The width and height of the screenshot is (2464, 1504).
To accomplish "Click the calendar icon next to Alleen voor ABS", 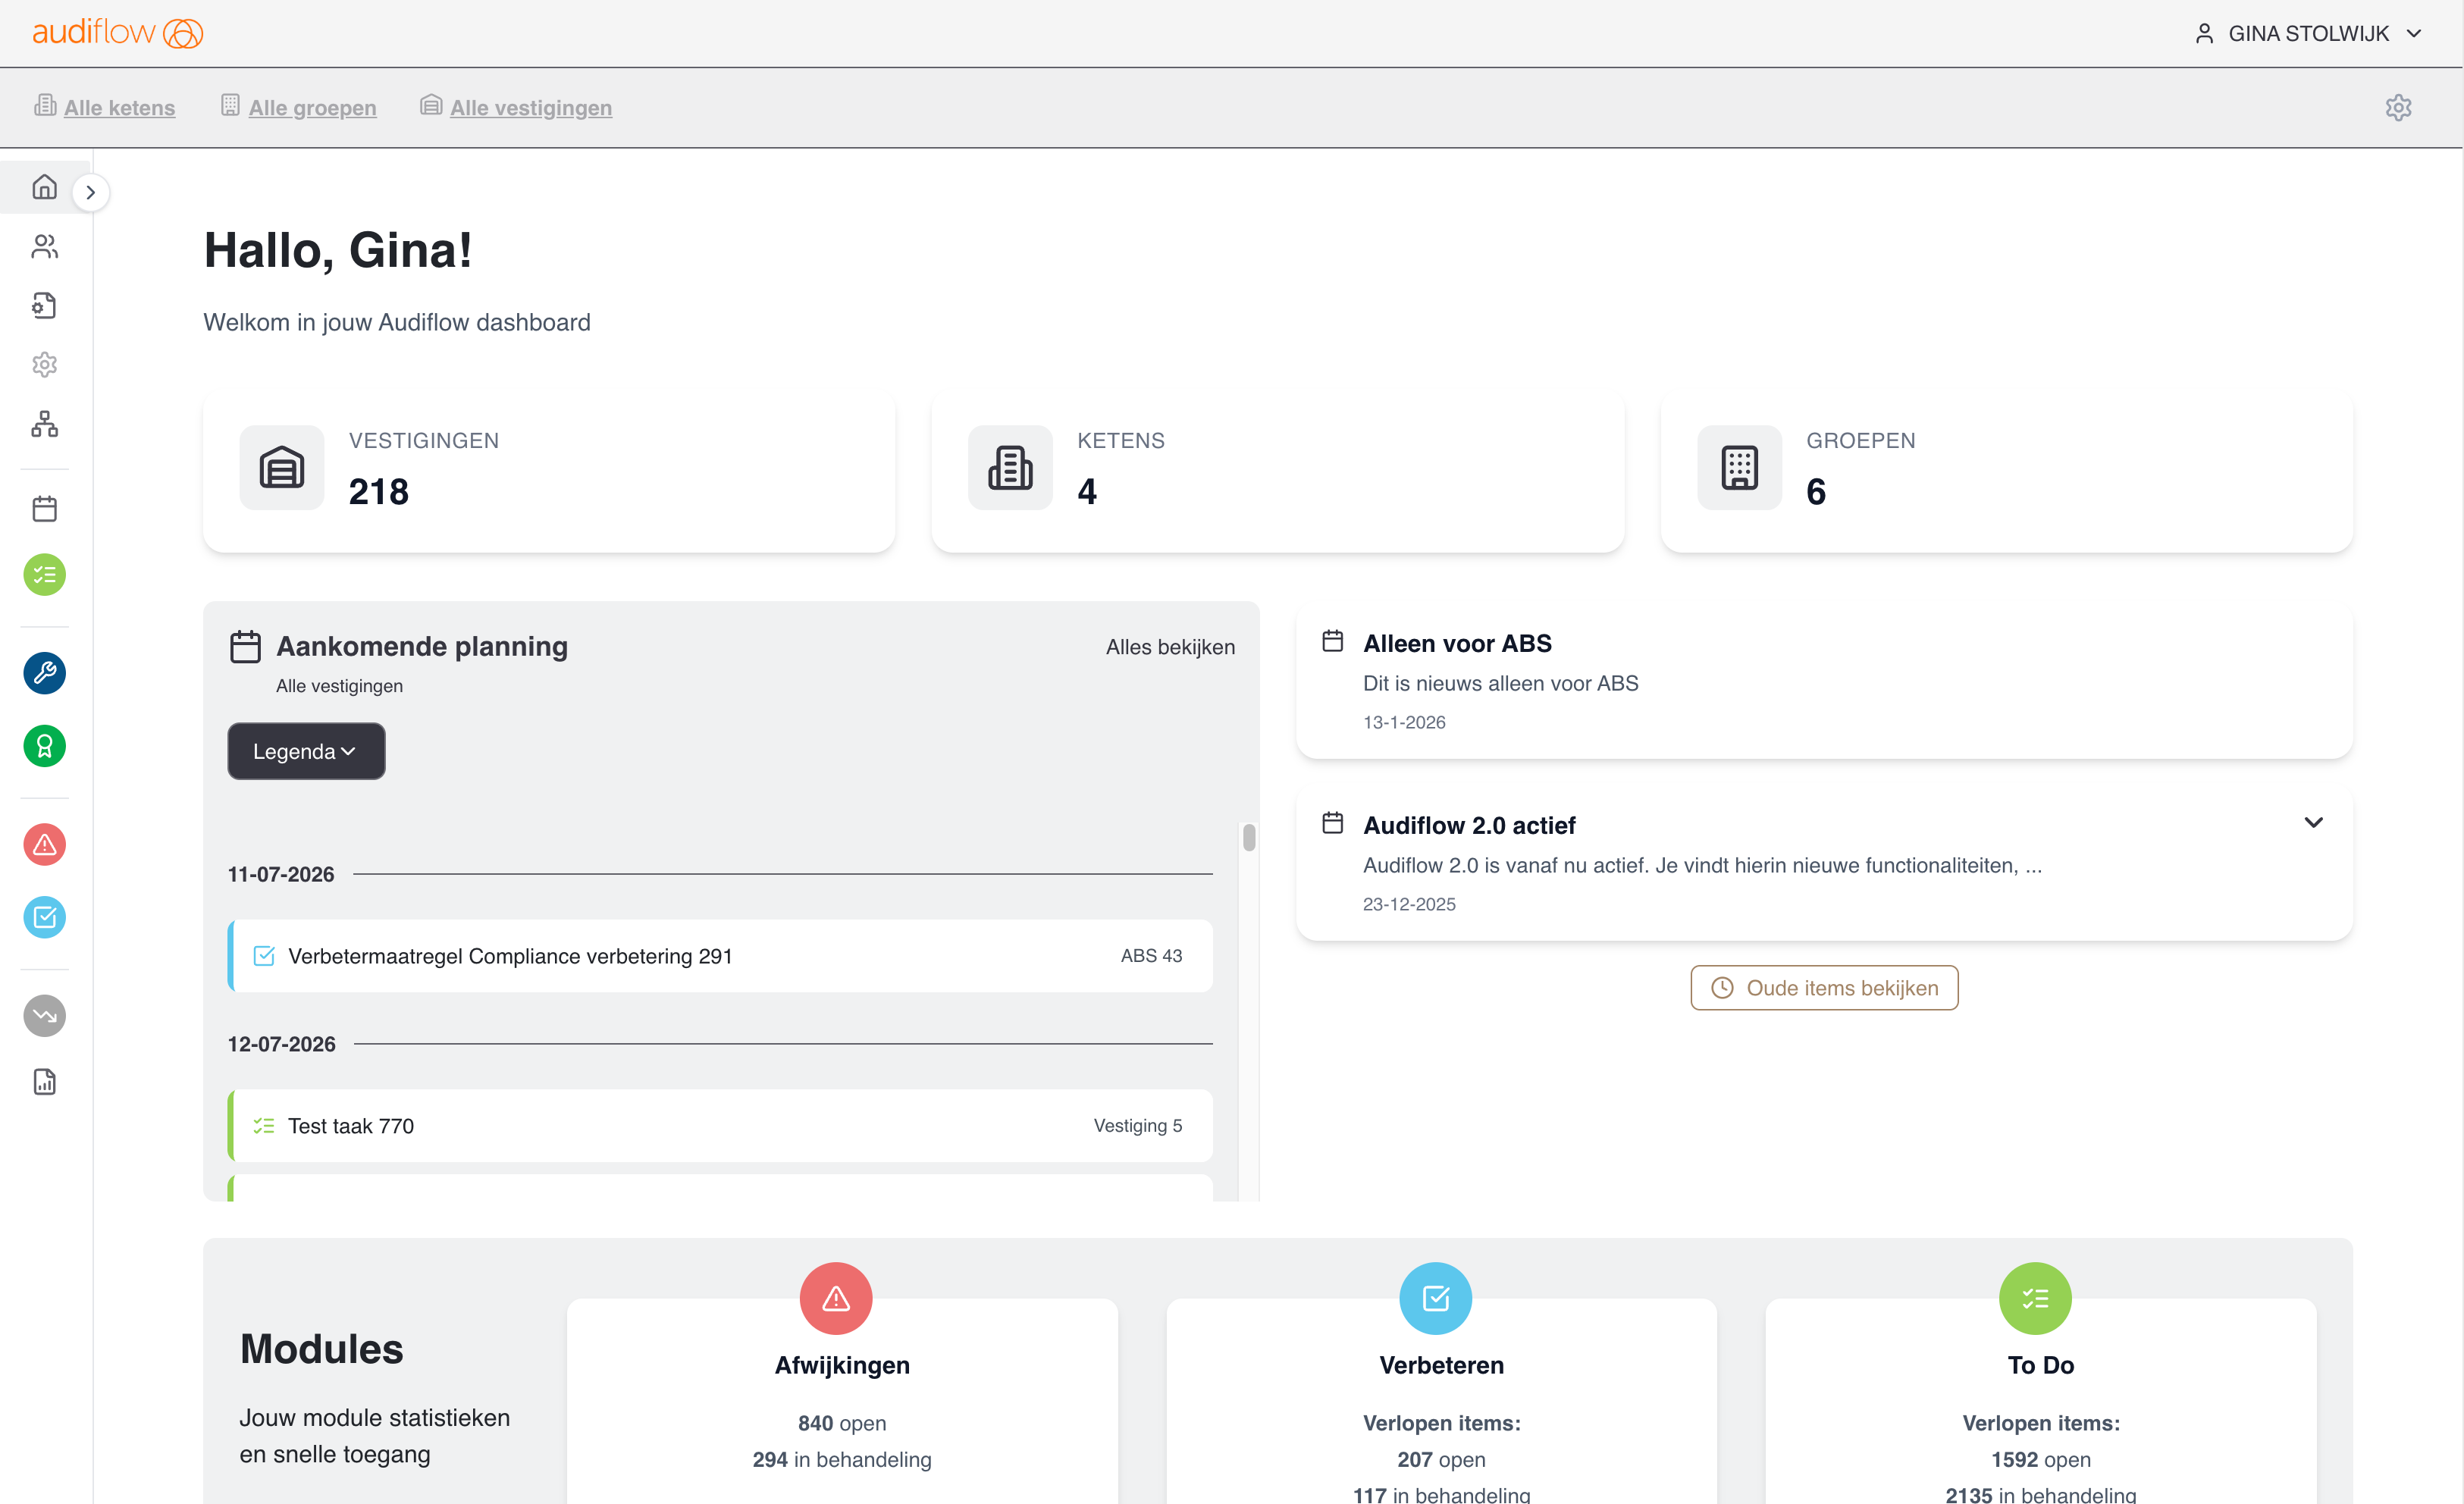I will [x=1332, y=641].
